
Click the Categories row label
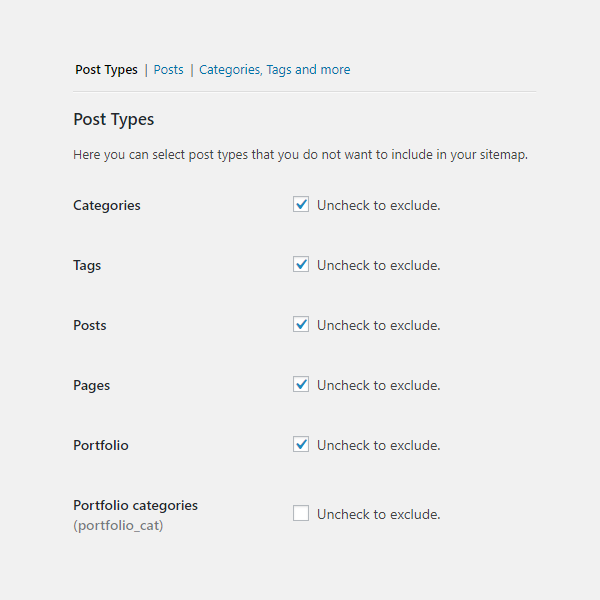[x=107, y=205]
